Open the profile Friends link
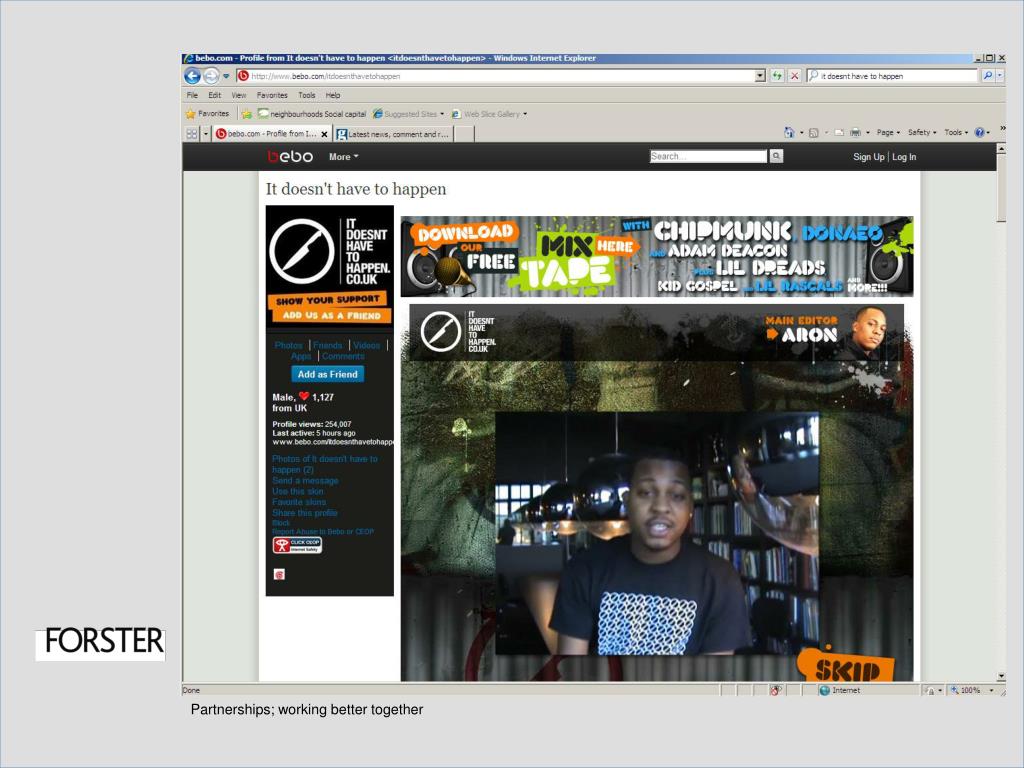Viewport: 1024px width, 768px height. [x=327, y=345]
